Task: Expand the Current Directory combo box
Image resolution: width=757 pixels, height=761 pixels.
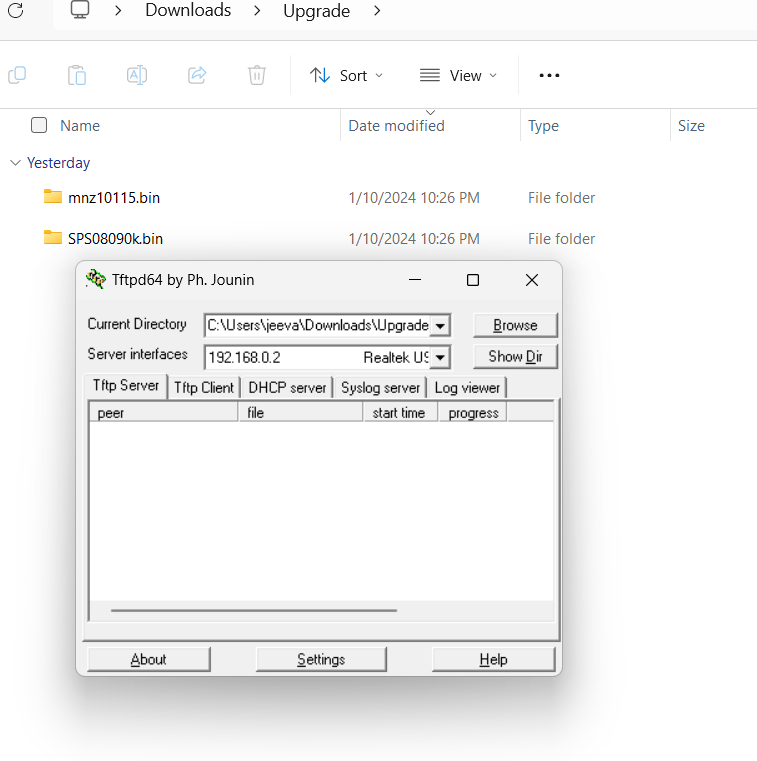Action: click(441, 325)
